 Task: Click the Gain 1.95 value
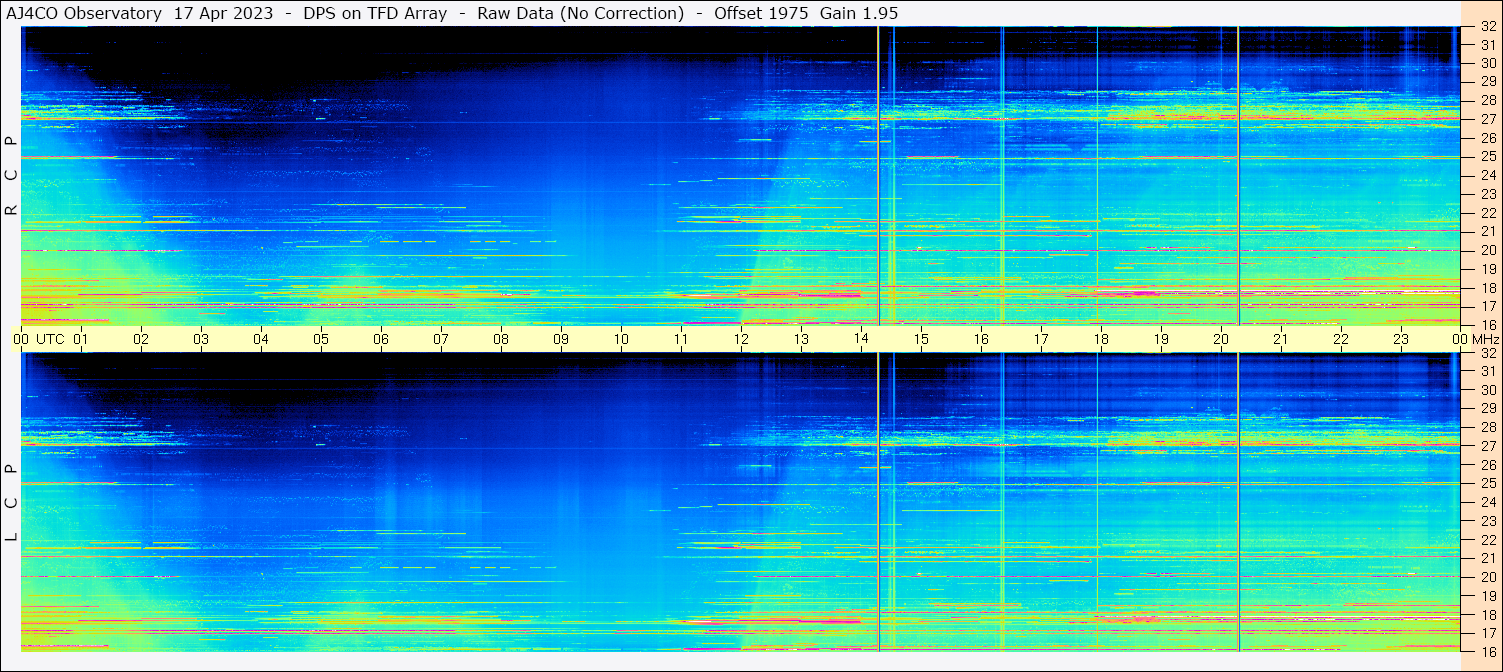coord(859,13)
